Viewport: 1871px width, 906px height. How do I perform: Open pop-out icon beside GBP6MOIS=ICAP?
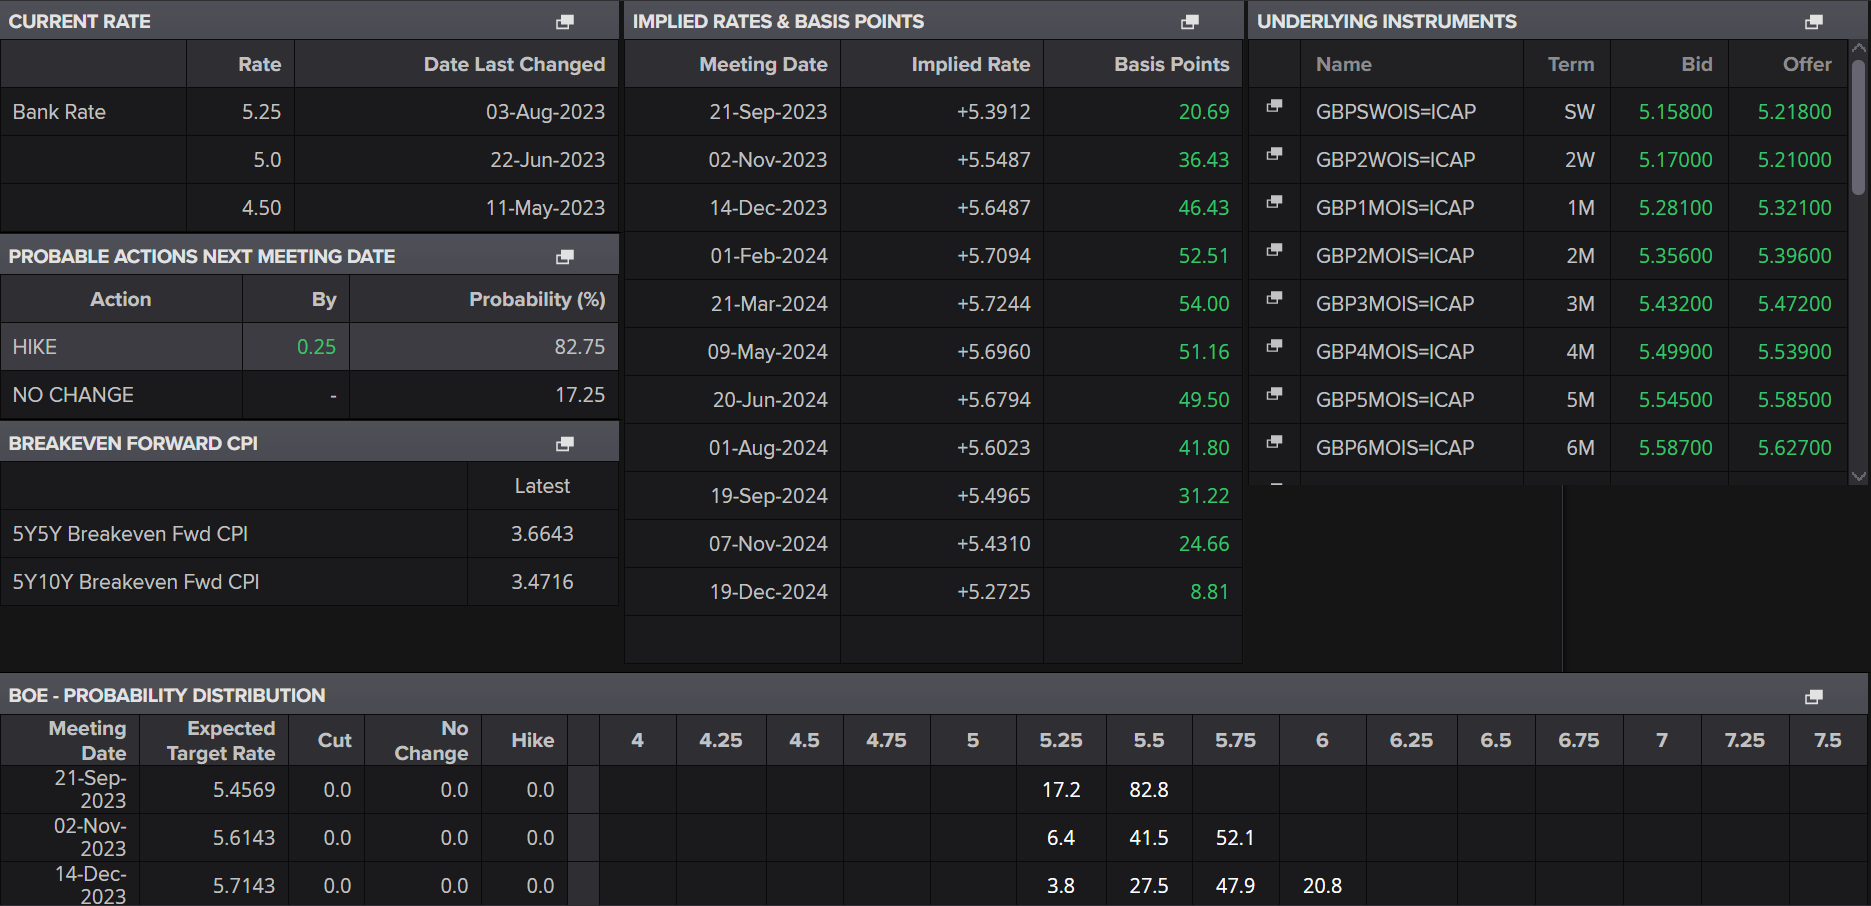pyautogui.click(x=1274, y=442)
